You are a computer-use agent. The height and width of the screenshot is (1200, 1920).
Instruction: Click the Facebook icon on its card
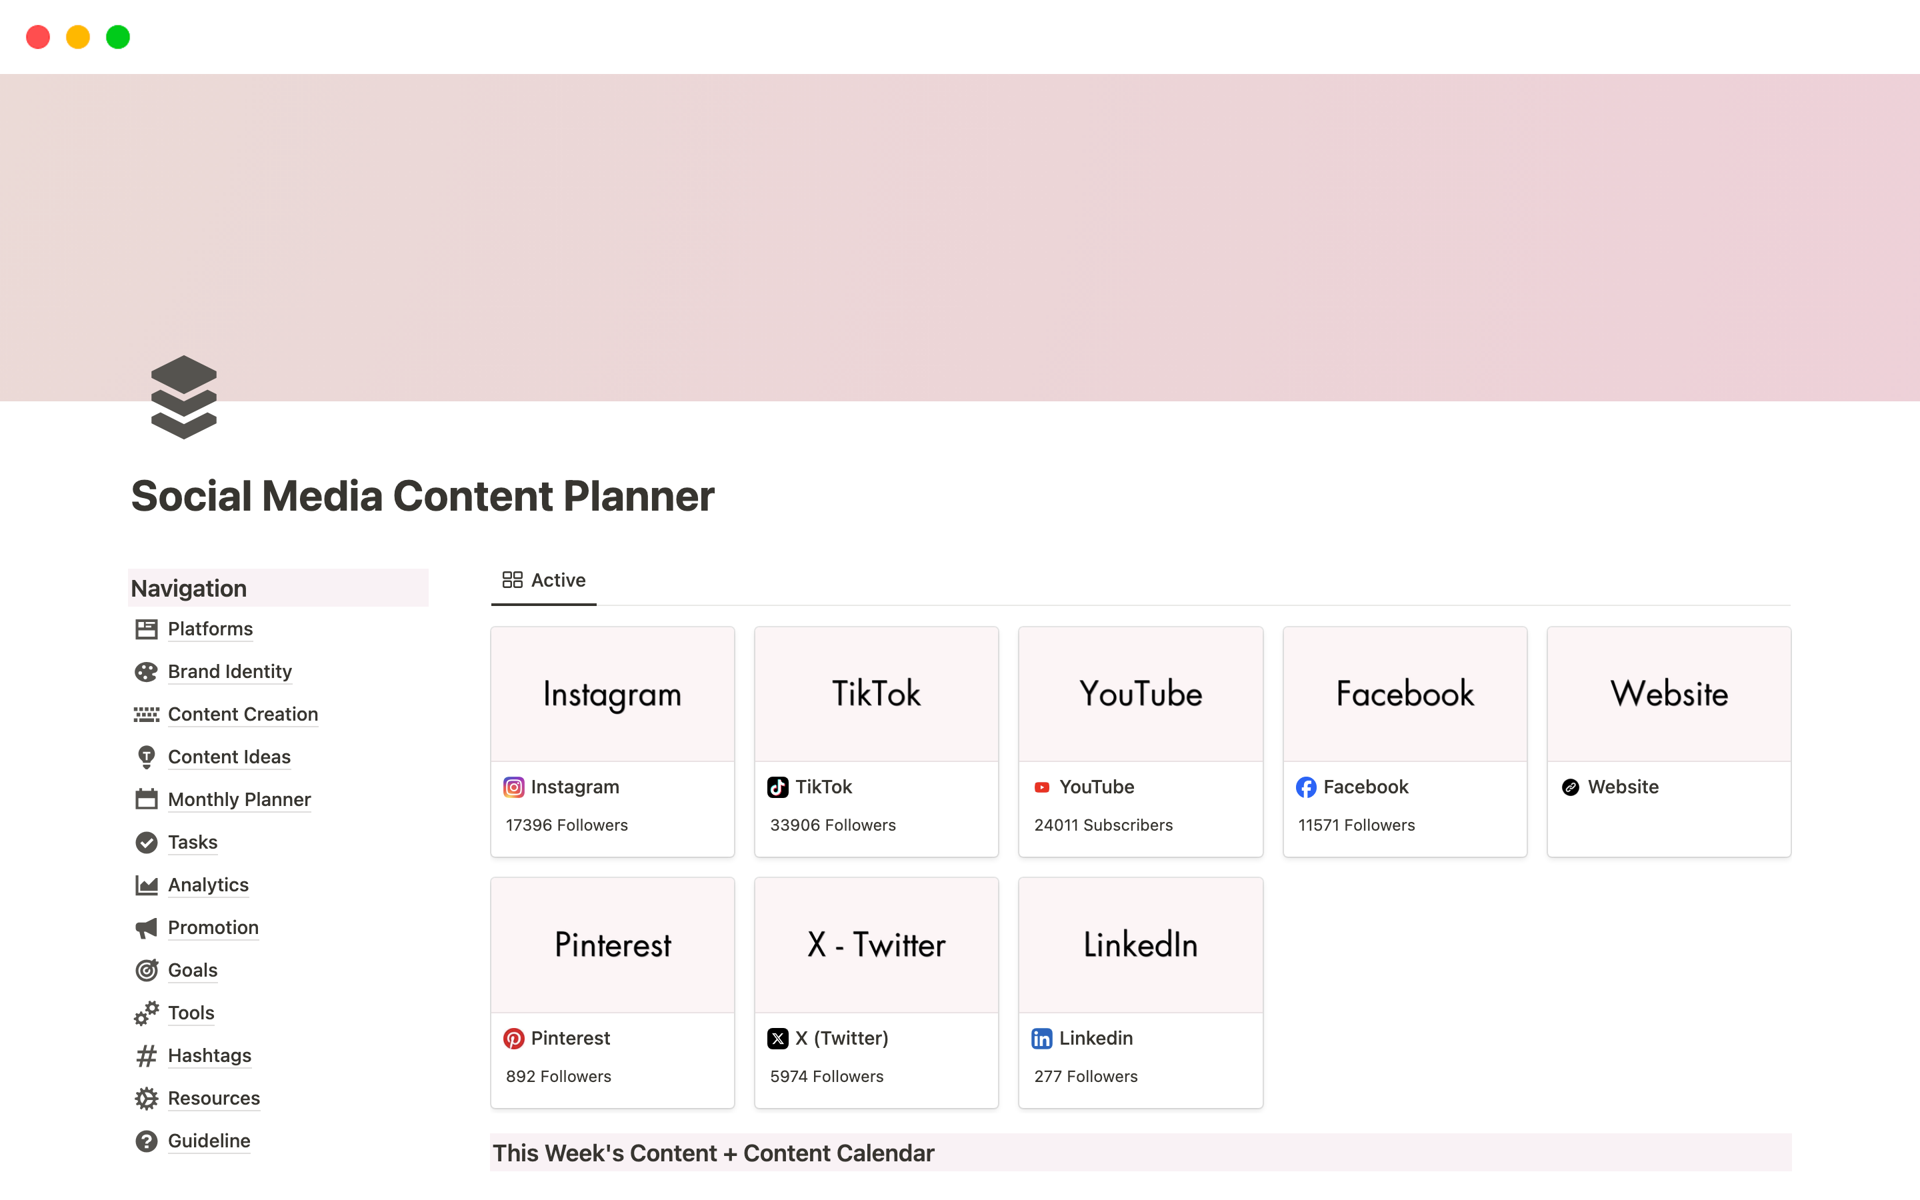pyautogui.click(x=1306, y=787)
